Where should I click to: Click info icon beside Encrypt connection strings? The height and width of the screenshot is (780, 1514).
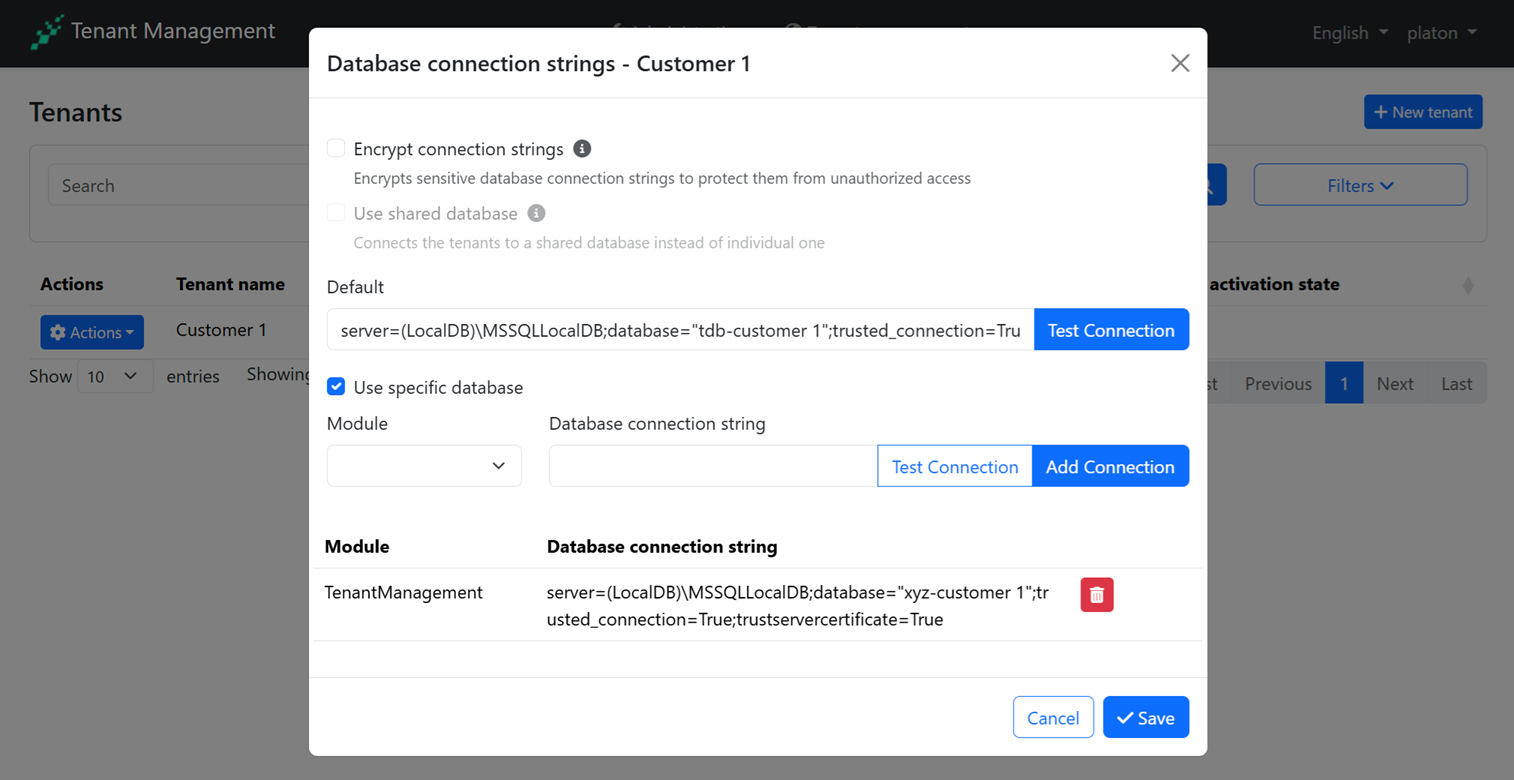tap(582, 149)
